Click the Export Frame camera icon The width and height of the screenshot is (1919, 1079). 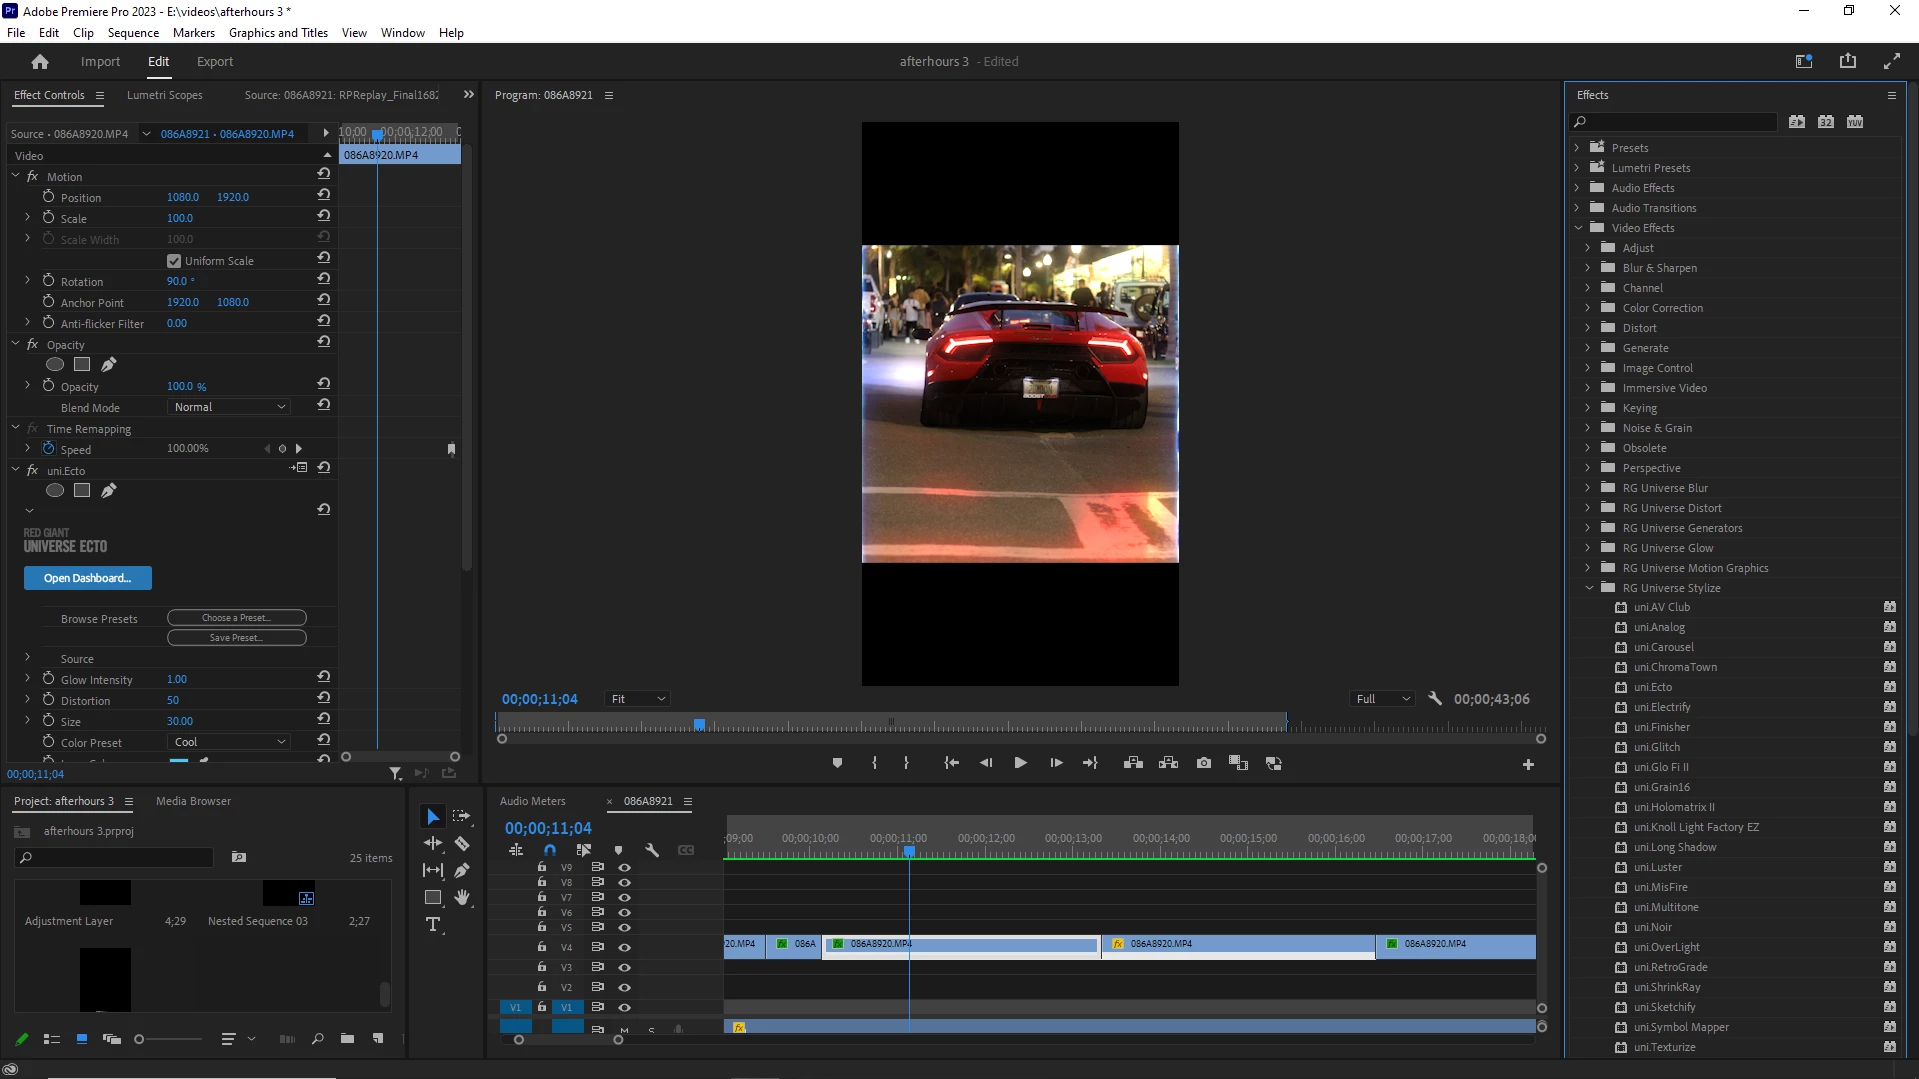coord(1204,763)
